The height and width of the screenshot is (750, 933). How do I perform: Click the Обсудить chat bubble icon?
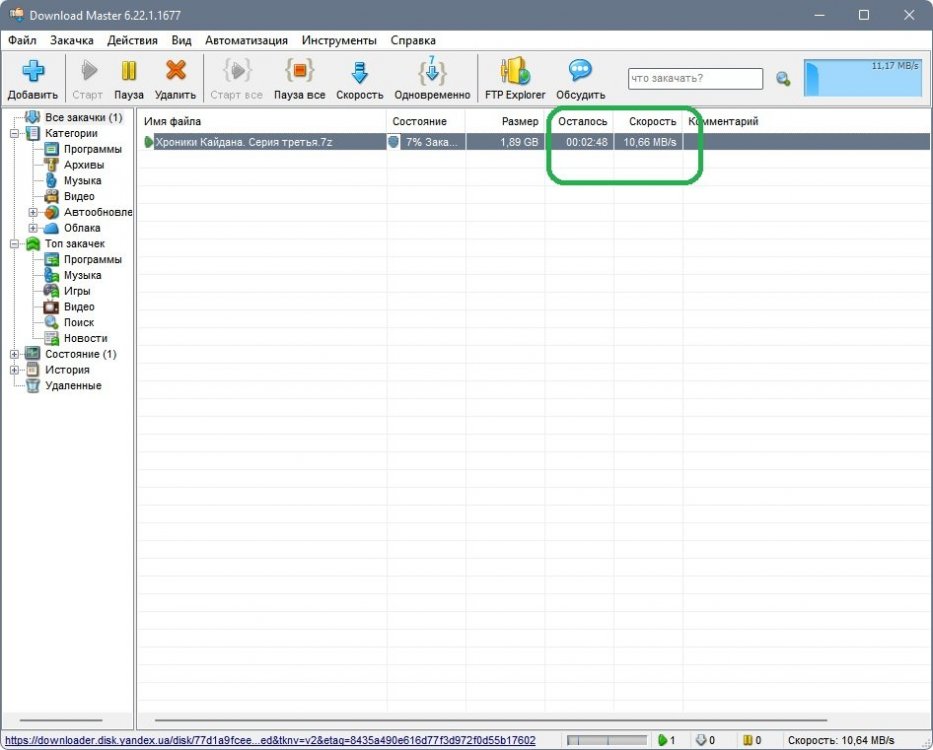[x=580, y=72]
